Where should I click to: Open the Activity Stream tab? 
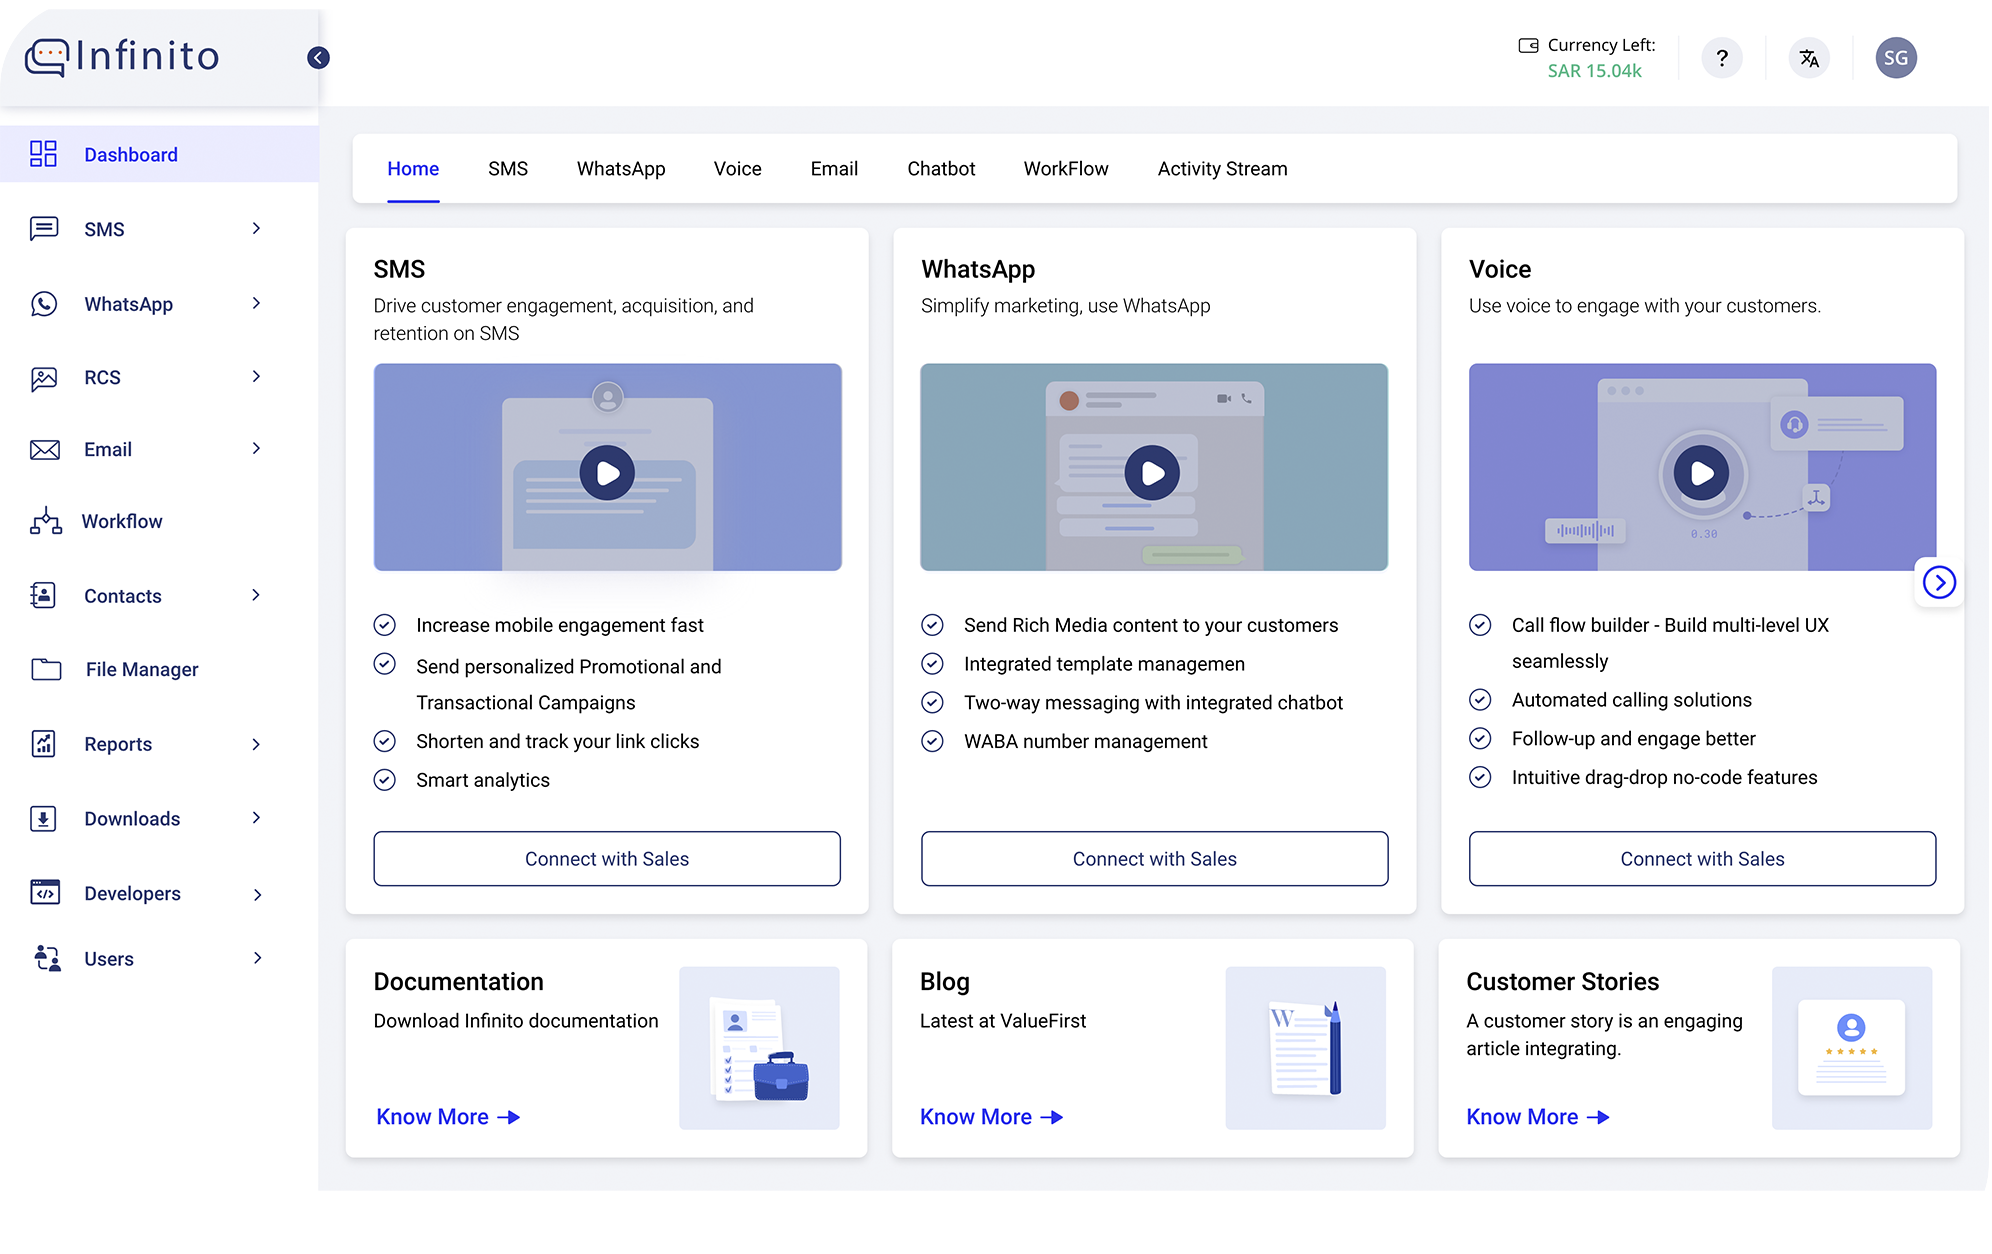click(1221, 168)
